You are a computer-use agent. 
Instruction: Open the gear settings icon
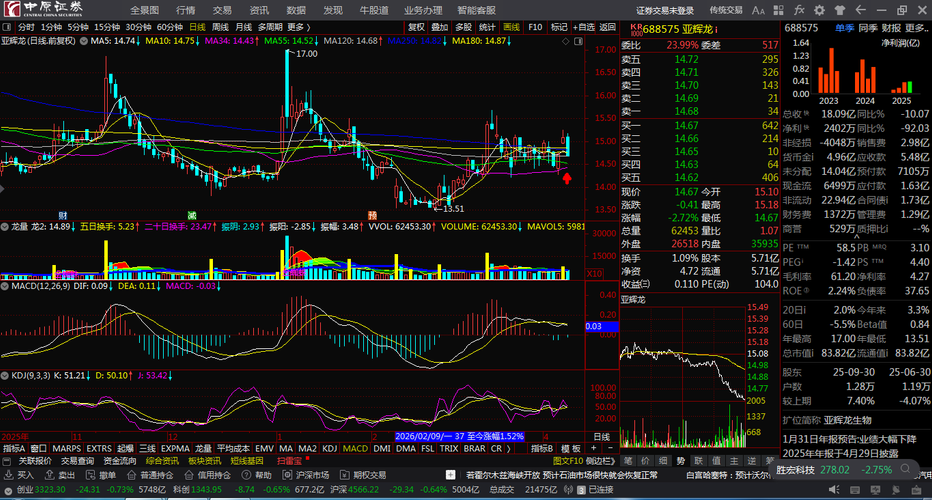[820, 10]
